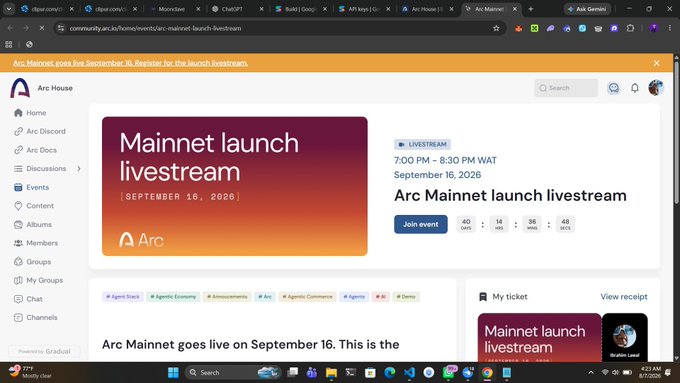This screenshot has width=680, height=383.
Task: Open My Groups in the sidebar
Action: [x=38, y=281]
